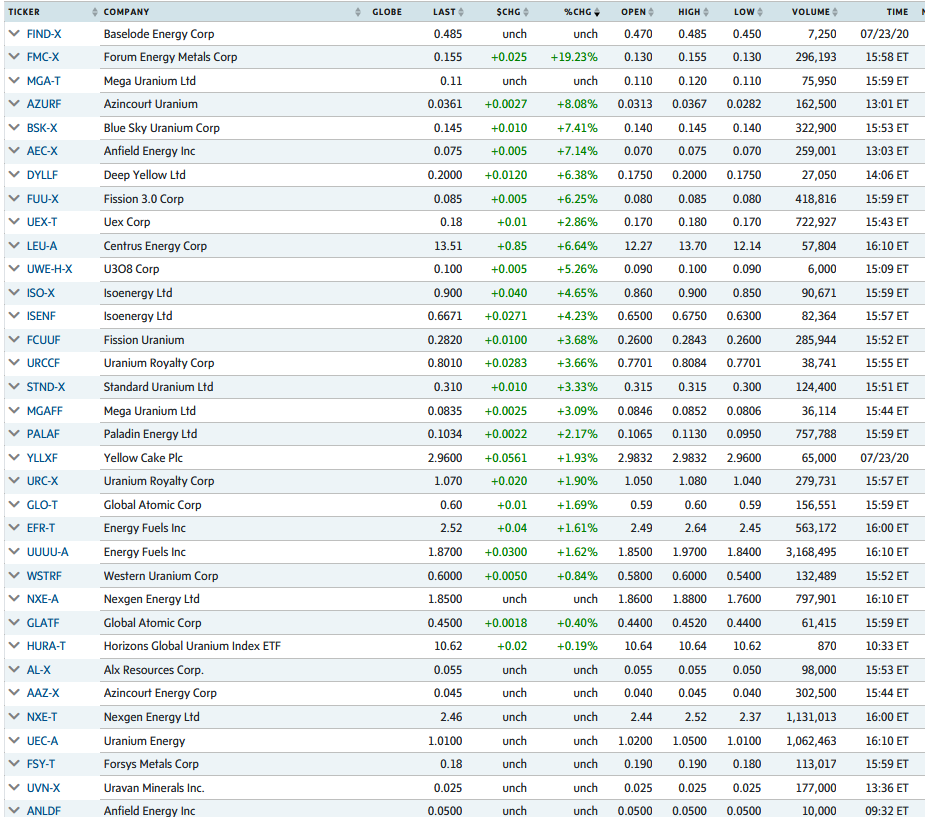Select Western Uranium Corp company name
The height and width of the screenshot is (817, 925).
(x=161, y=576)
